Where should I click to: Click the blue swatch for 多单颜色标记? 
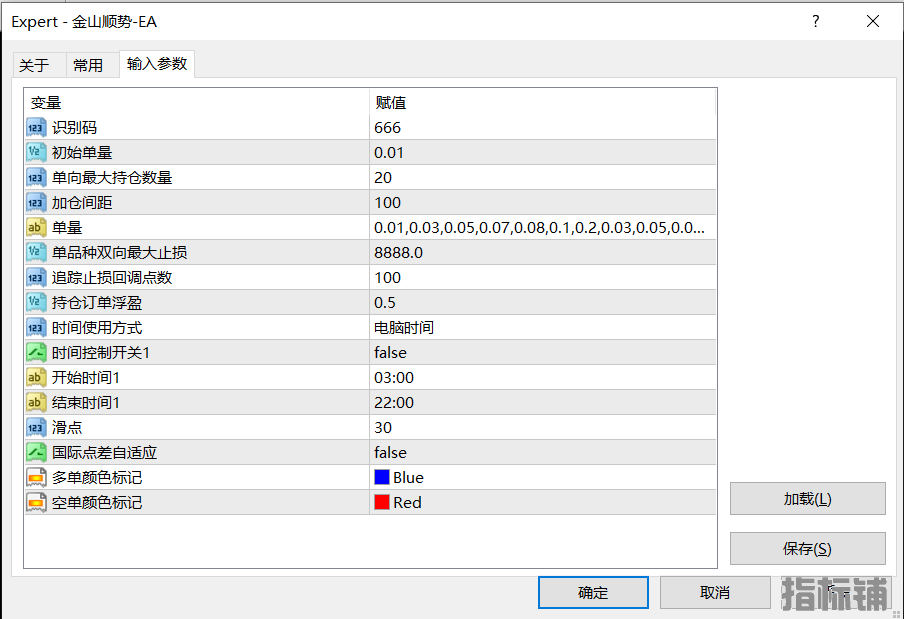[382, 477]
